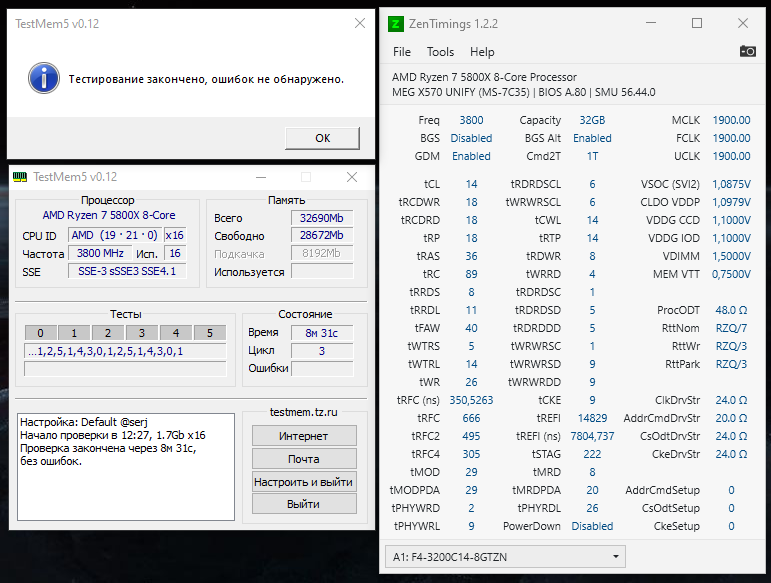
Task: Click the Capacity value 32GB
Action: pos(592,120)
